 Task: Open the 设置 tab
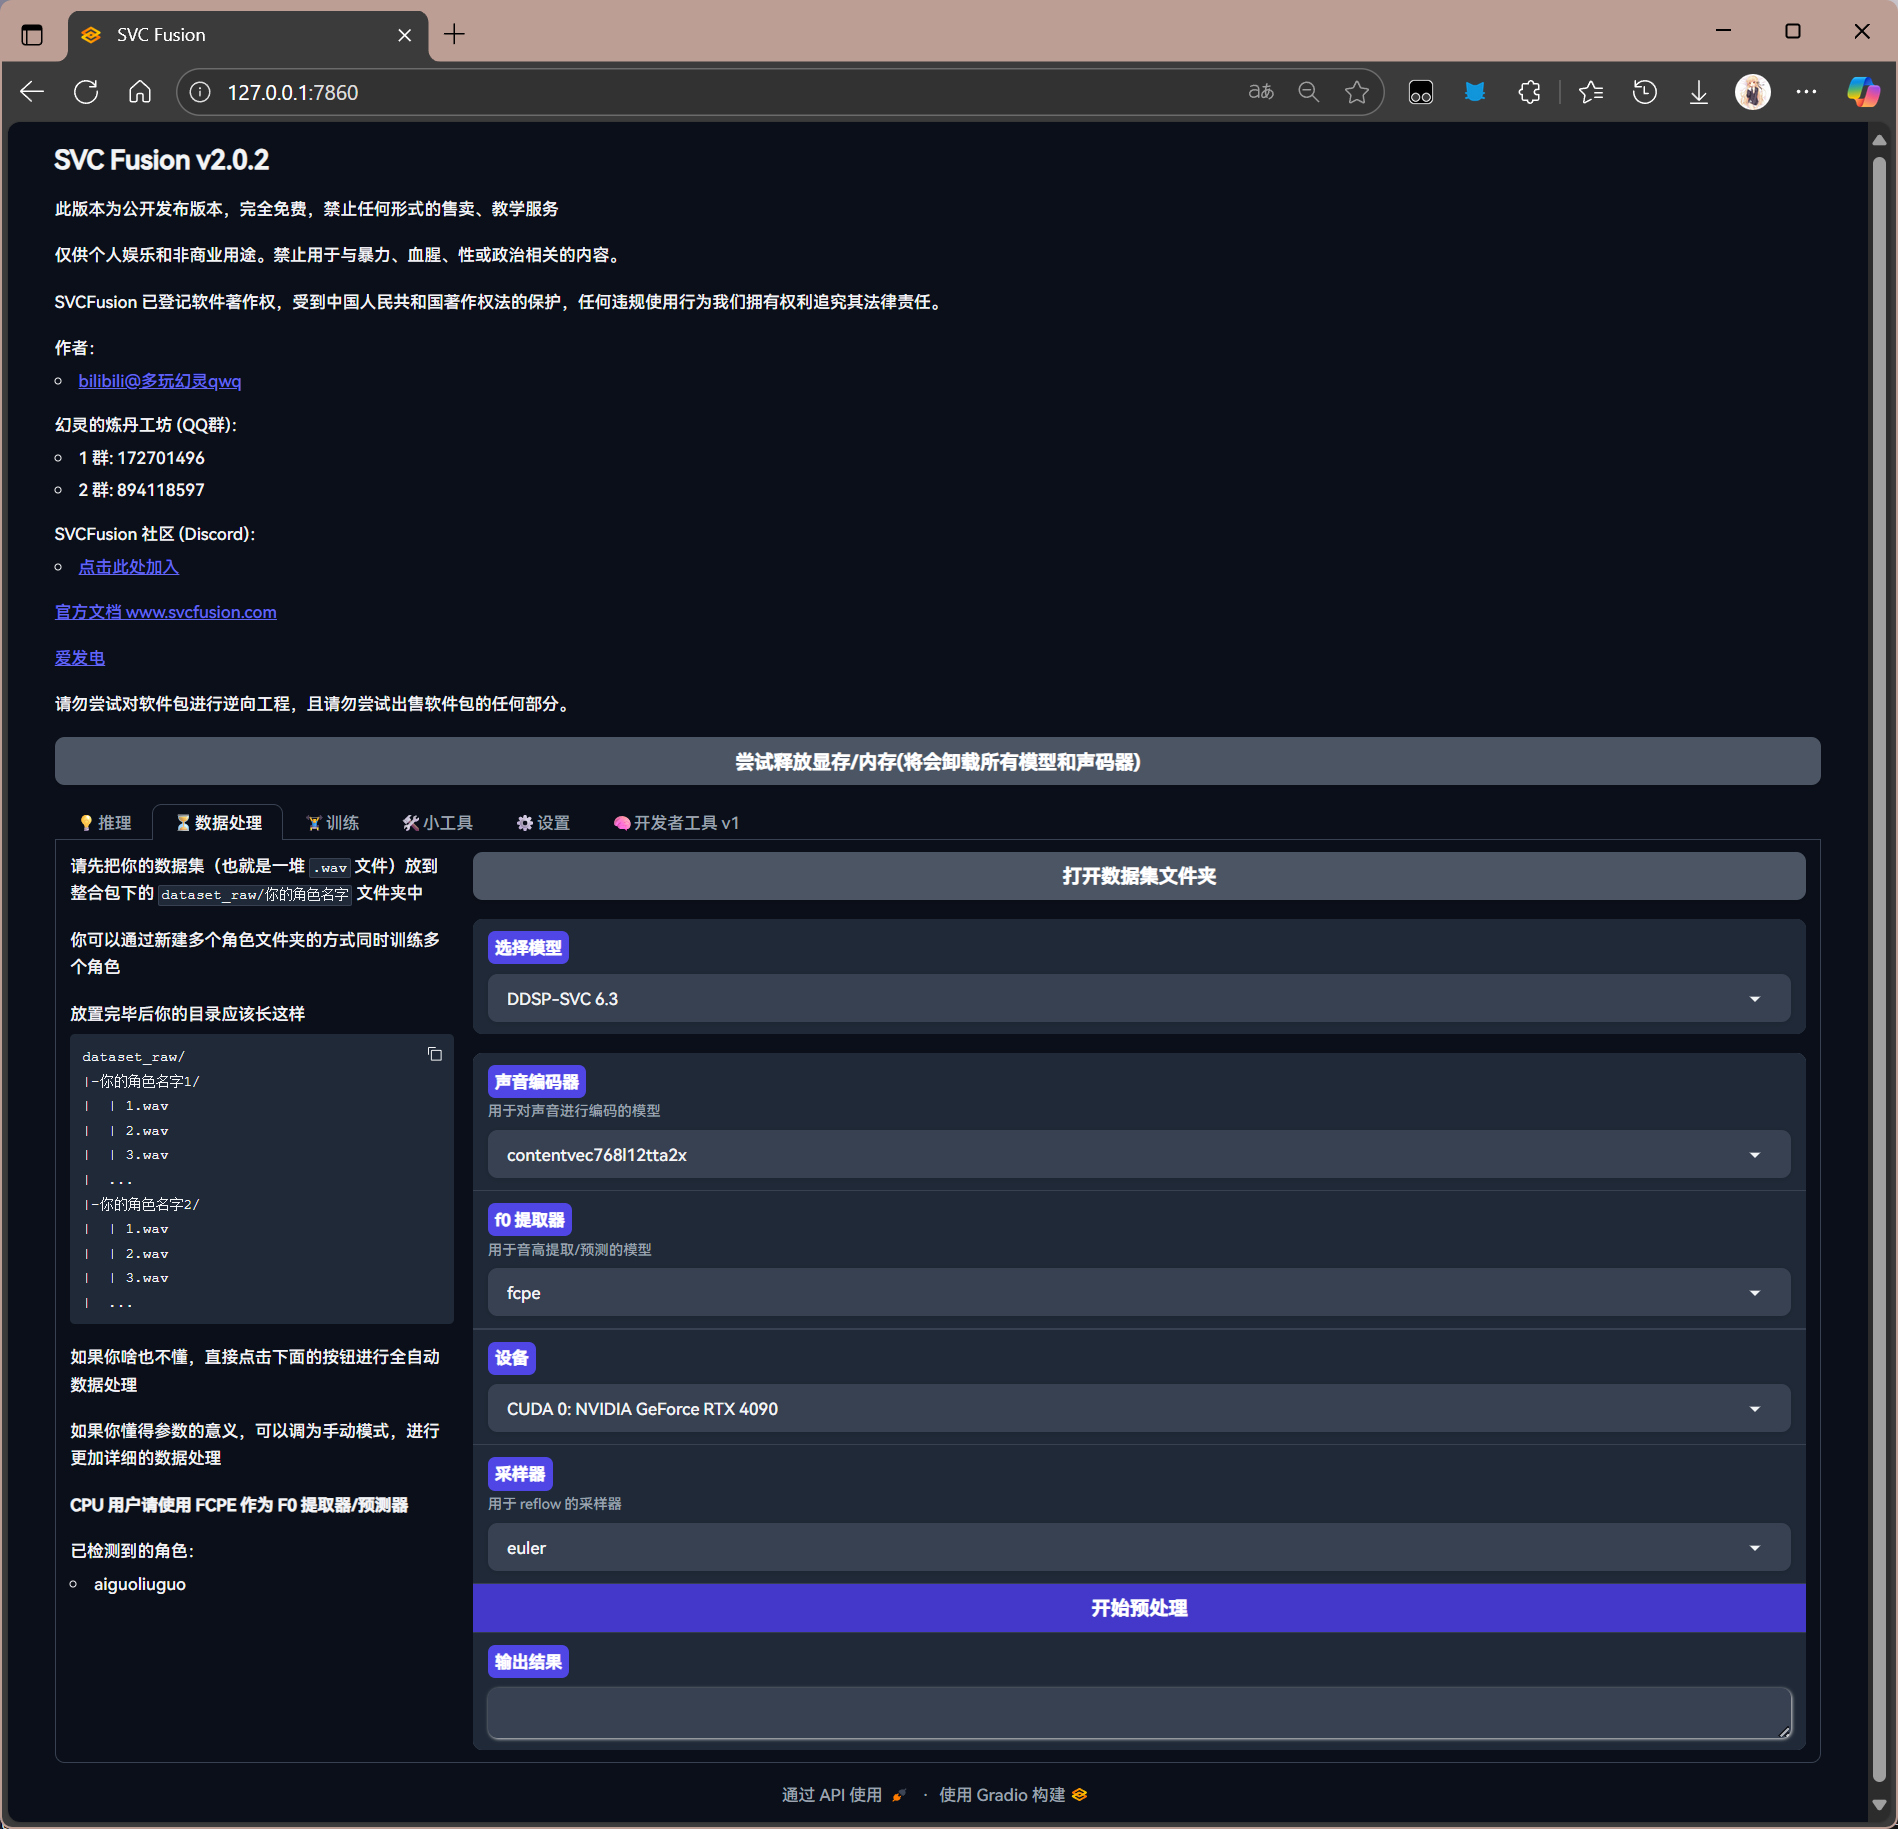pyautogui.click(x=543, y=822)
